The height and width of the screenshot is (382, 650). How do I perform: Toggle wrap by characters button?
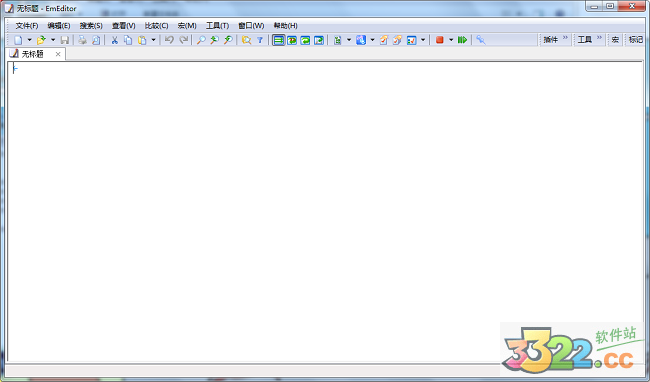pos(292,40)
